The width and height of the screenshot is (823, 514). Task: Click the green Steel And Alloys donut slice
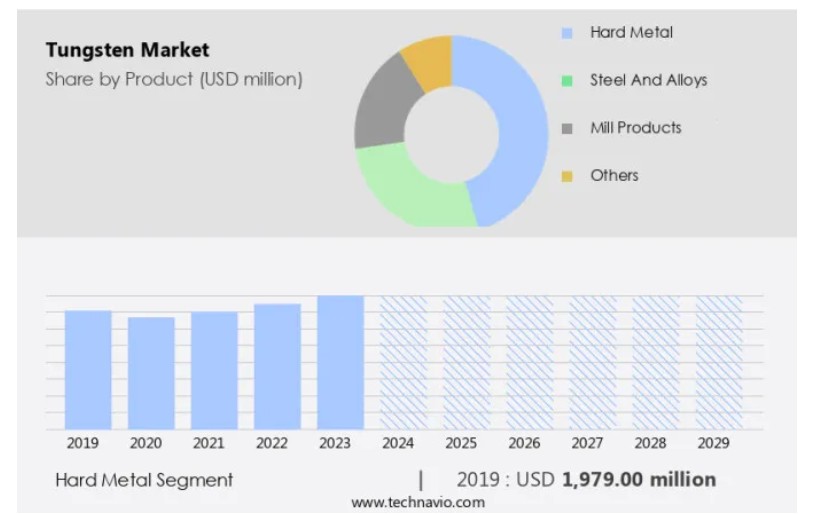(x=412, y=188)
